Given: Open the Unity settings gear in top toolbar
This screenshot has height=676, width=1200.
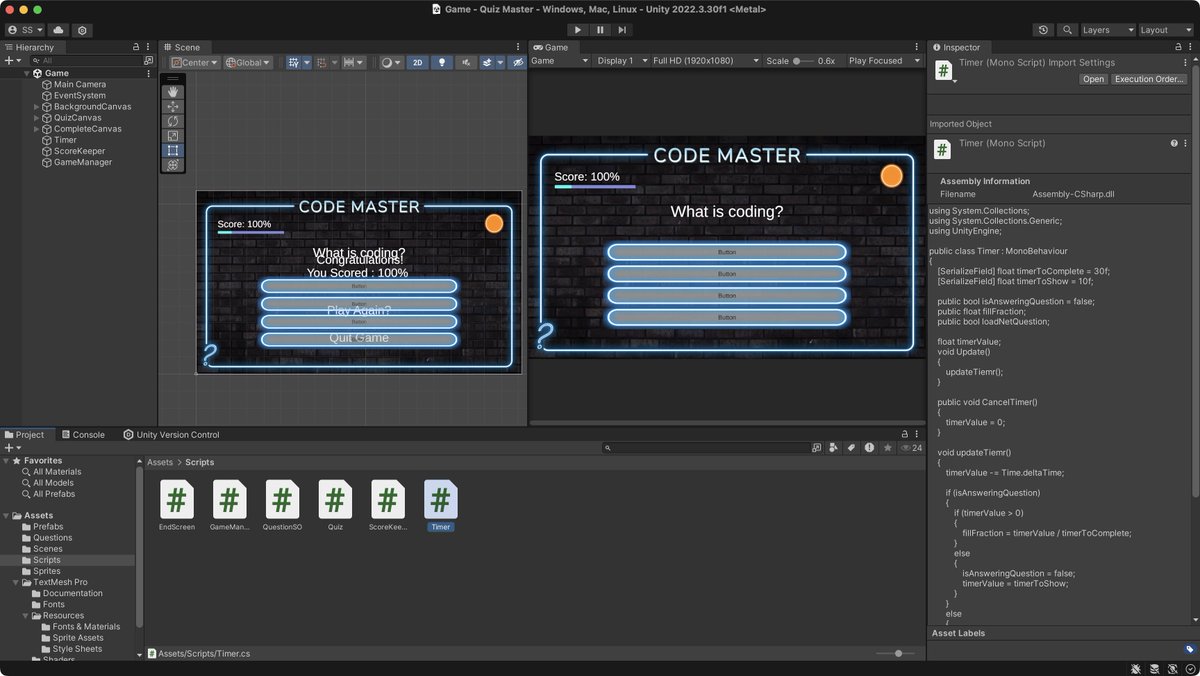Looking at the screenshot, I should 82,30.
